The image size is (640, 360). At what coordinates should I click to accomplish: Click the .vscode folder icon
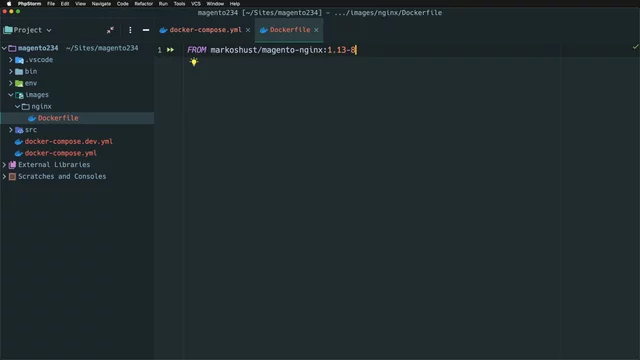pos(19,60)
